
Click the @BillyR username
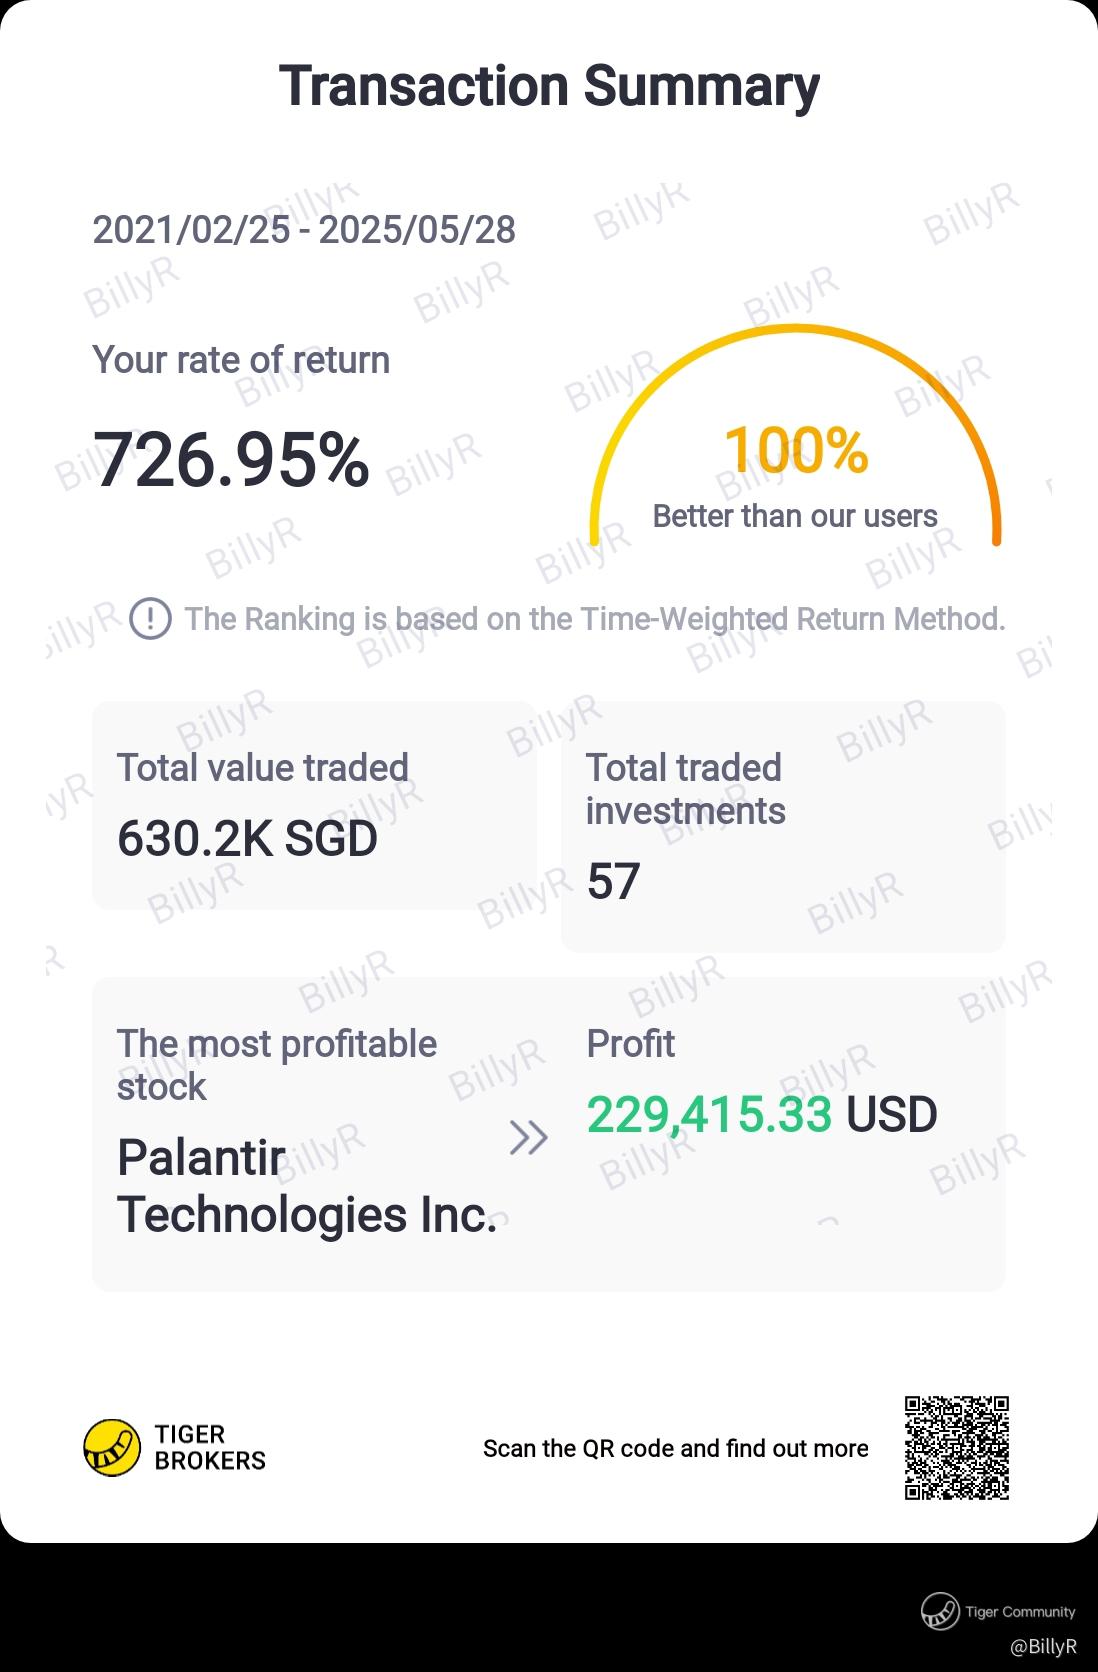(1043, 1646)
